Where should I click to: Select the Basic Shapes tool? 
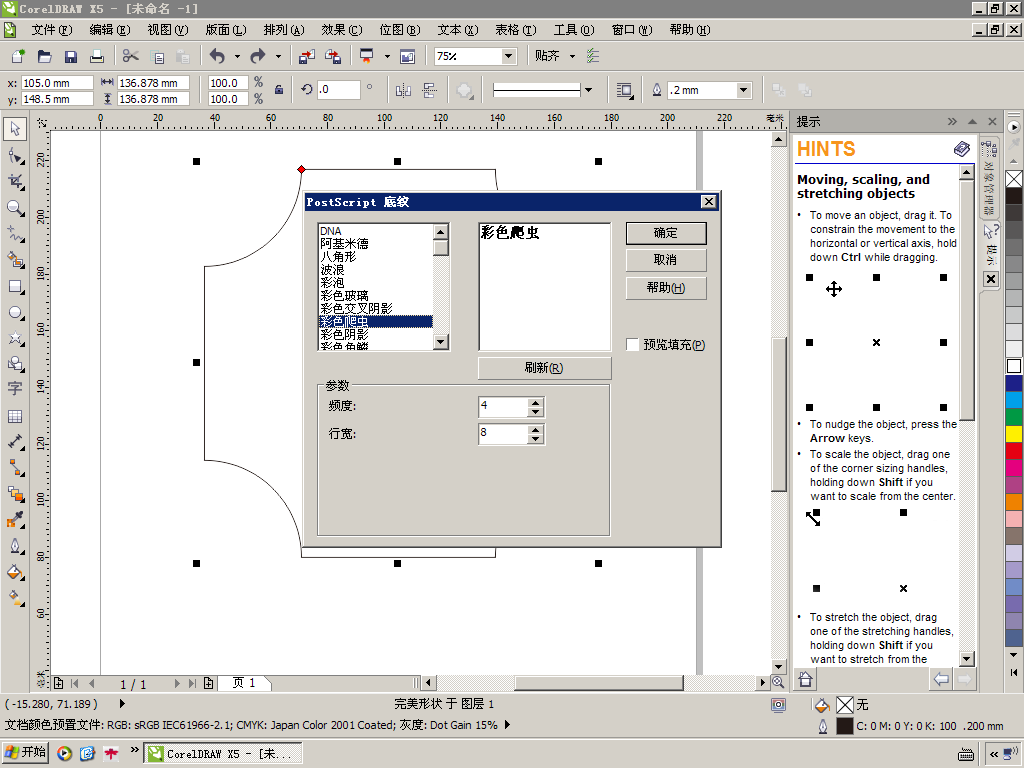coord(15,364)
